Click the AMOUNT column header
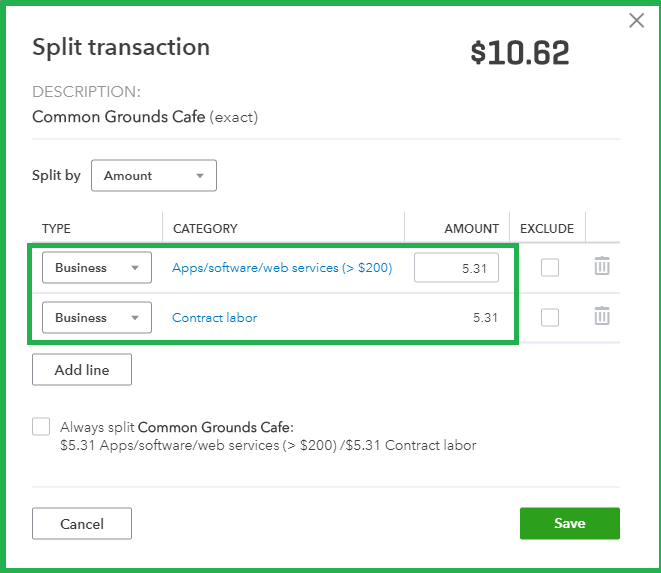The image size is (661, 573). 471,229
